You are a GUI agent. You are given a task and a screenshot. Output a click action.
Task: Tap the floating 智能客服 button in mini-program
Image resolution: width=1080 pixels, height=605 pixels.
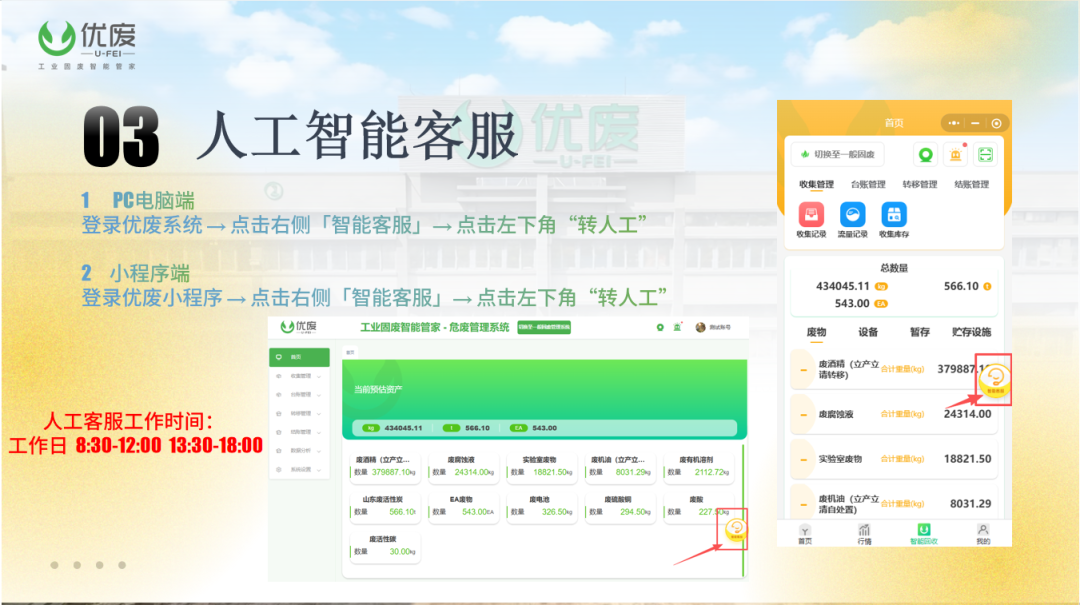tap(995, 380)
